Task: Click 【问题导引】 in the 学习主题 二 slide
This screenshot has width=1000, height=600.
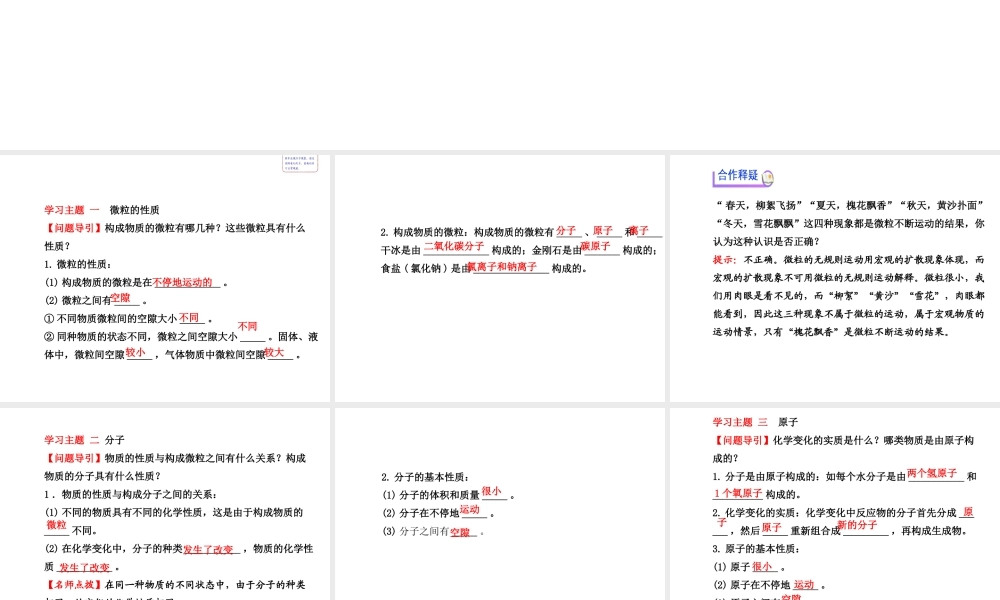Action: pos(73,458)
